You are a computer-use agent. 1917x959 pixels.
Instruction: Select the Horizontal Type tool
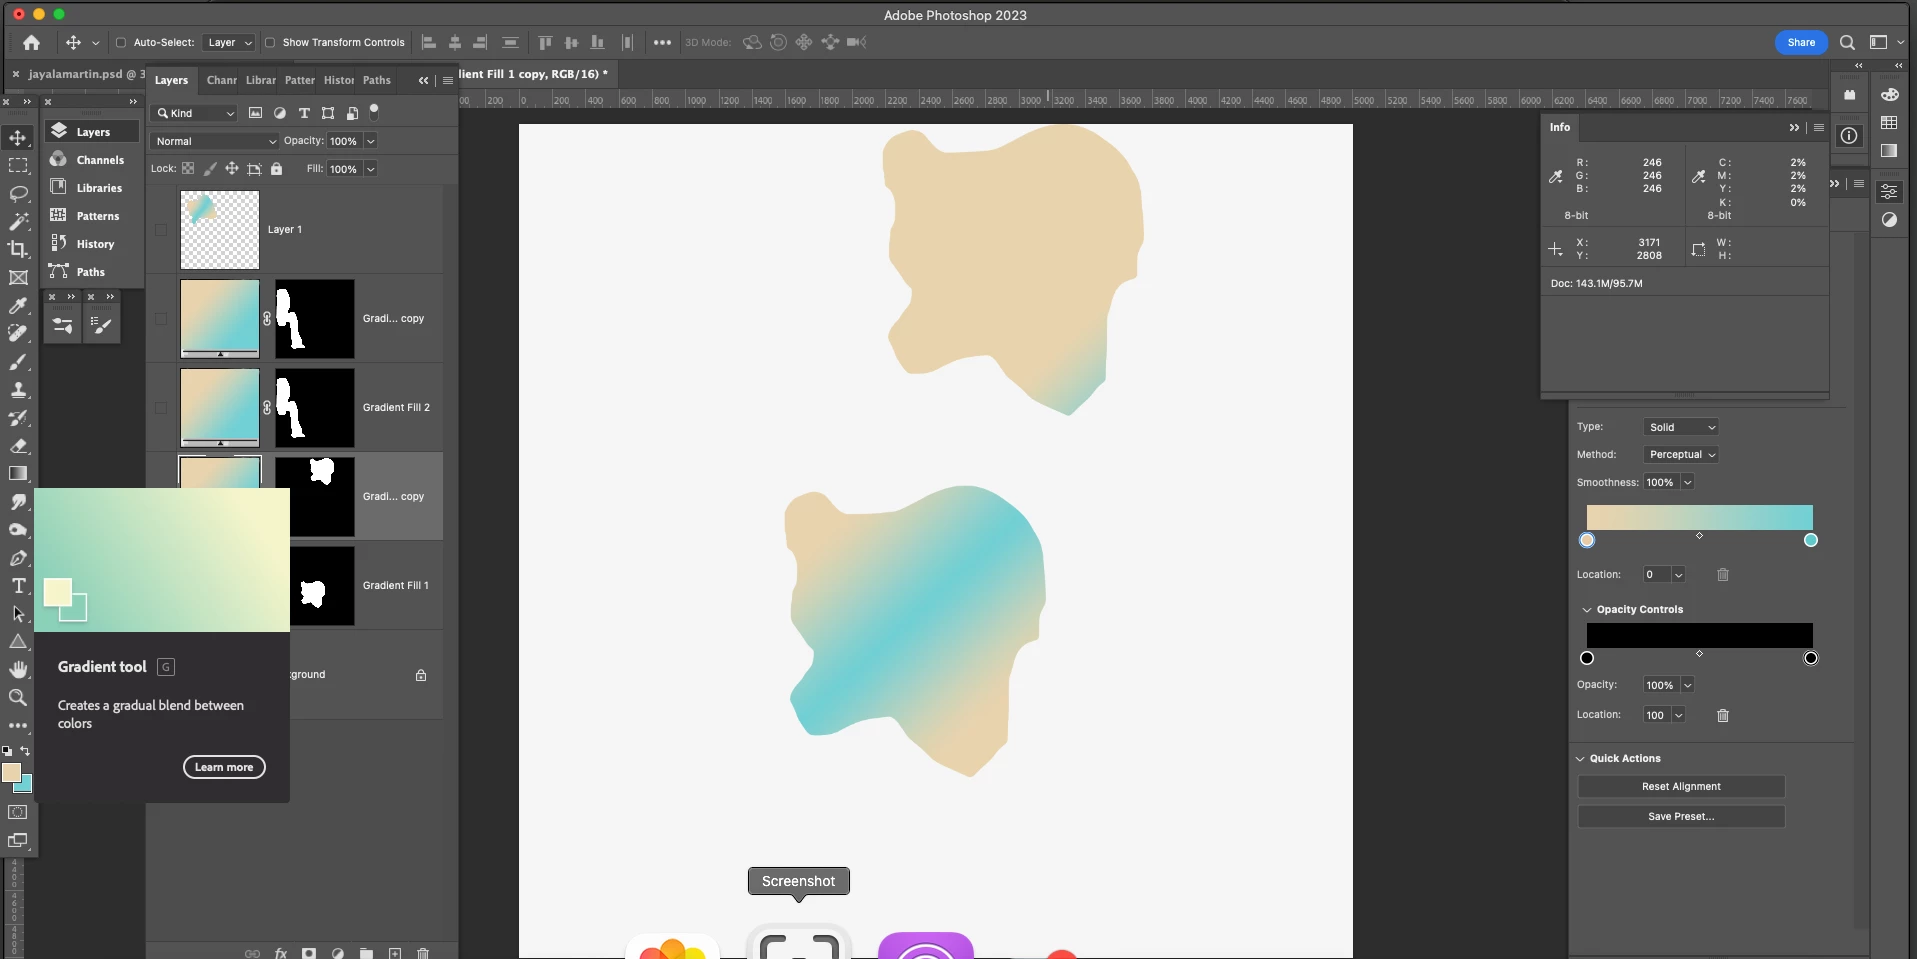click(x=18, y=585)
